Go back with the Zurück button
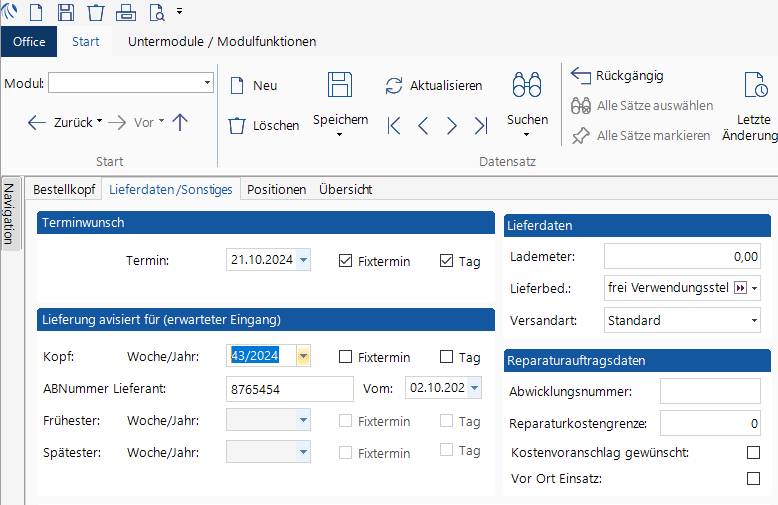778x505 pixels. [65, 122]
